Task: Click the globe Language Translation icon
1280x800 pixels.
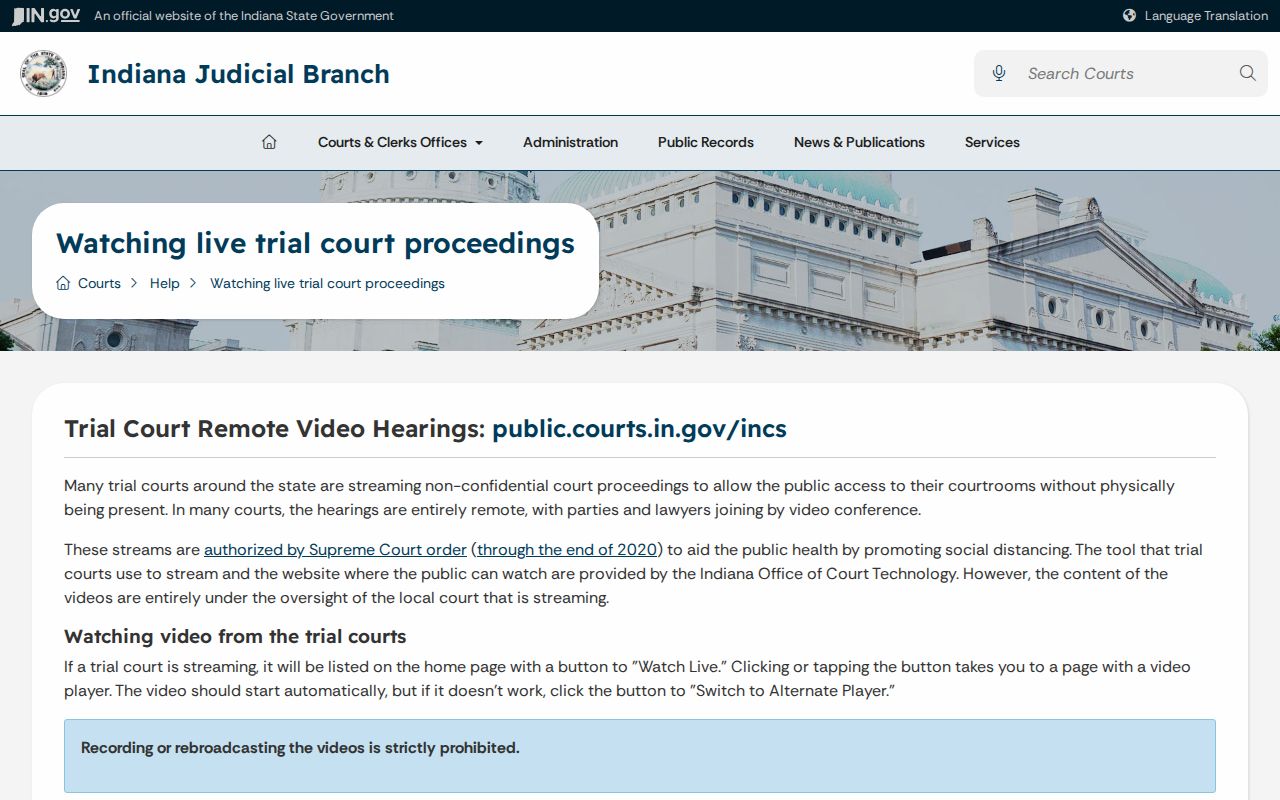Action: point(1129,16)
